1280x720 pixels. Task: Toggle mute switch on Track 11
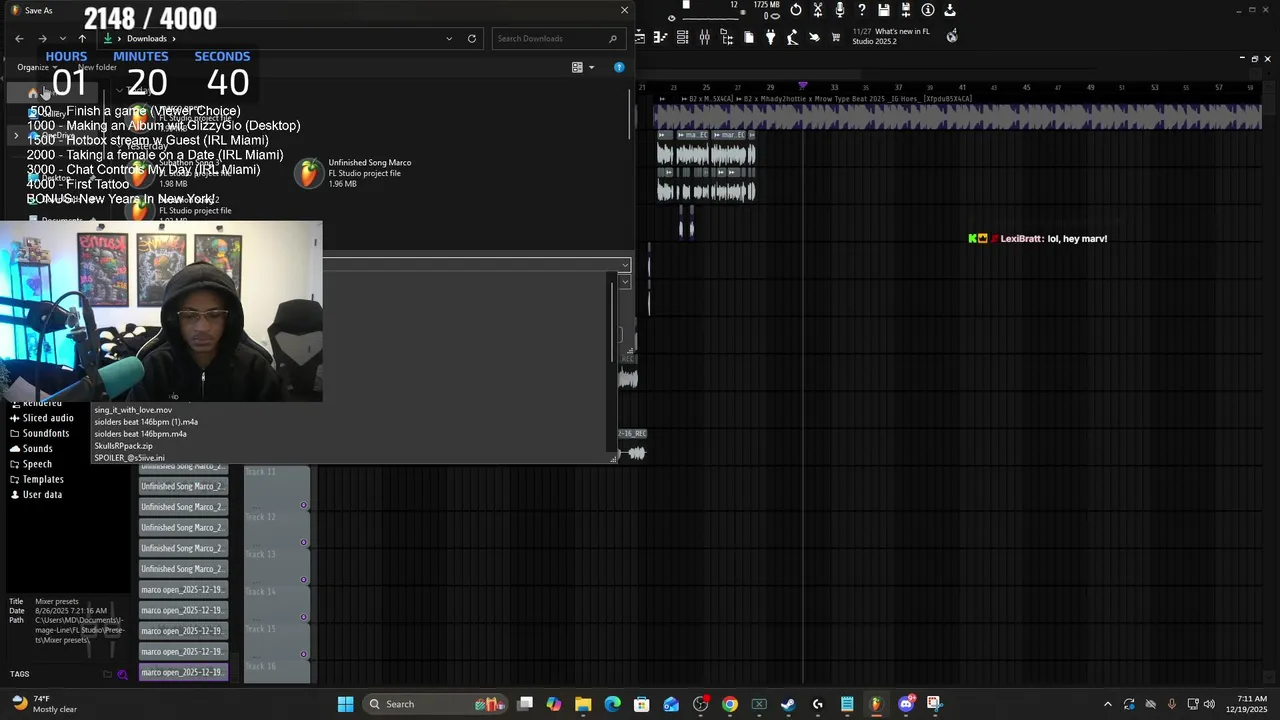(x=304, y=505)
